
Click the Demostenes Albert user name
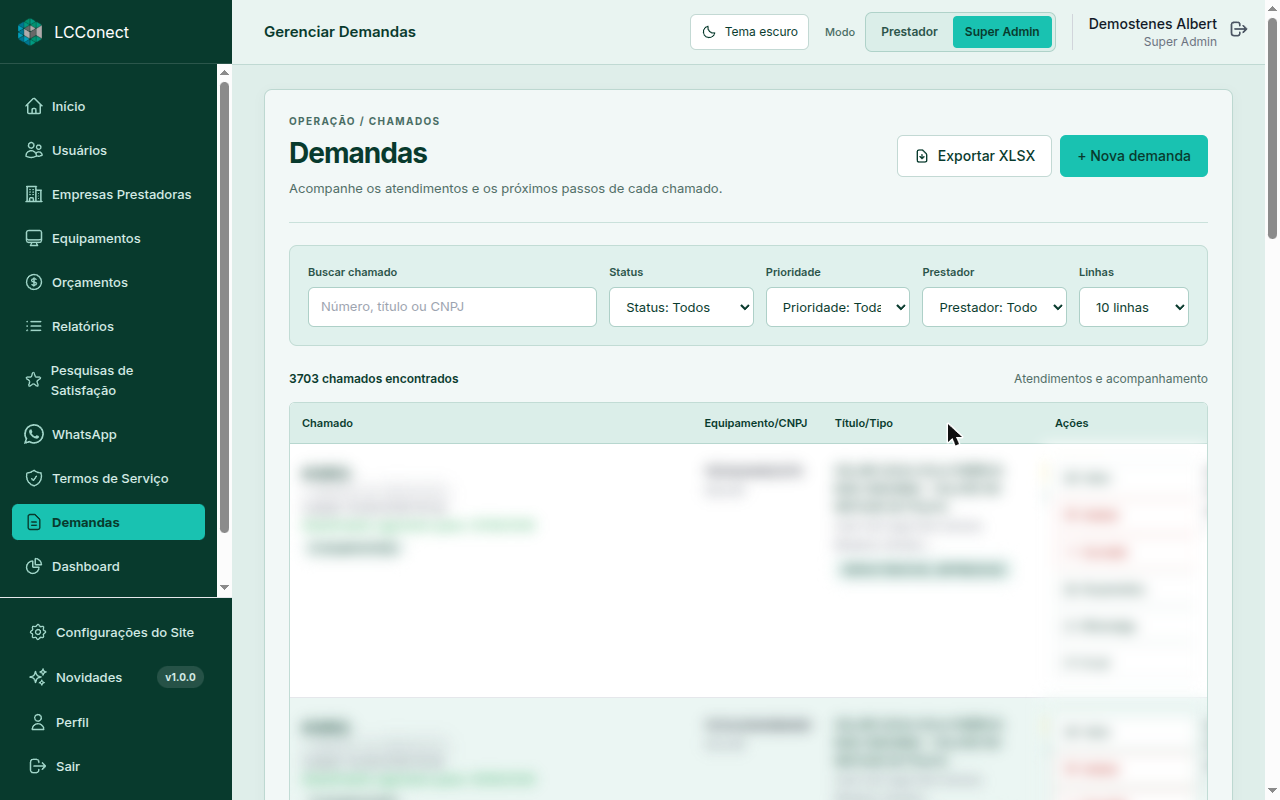point(1153,24)
